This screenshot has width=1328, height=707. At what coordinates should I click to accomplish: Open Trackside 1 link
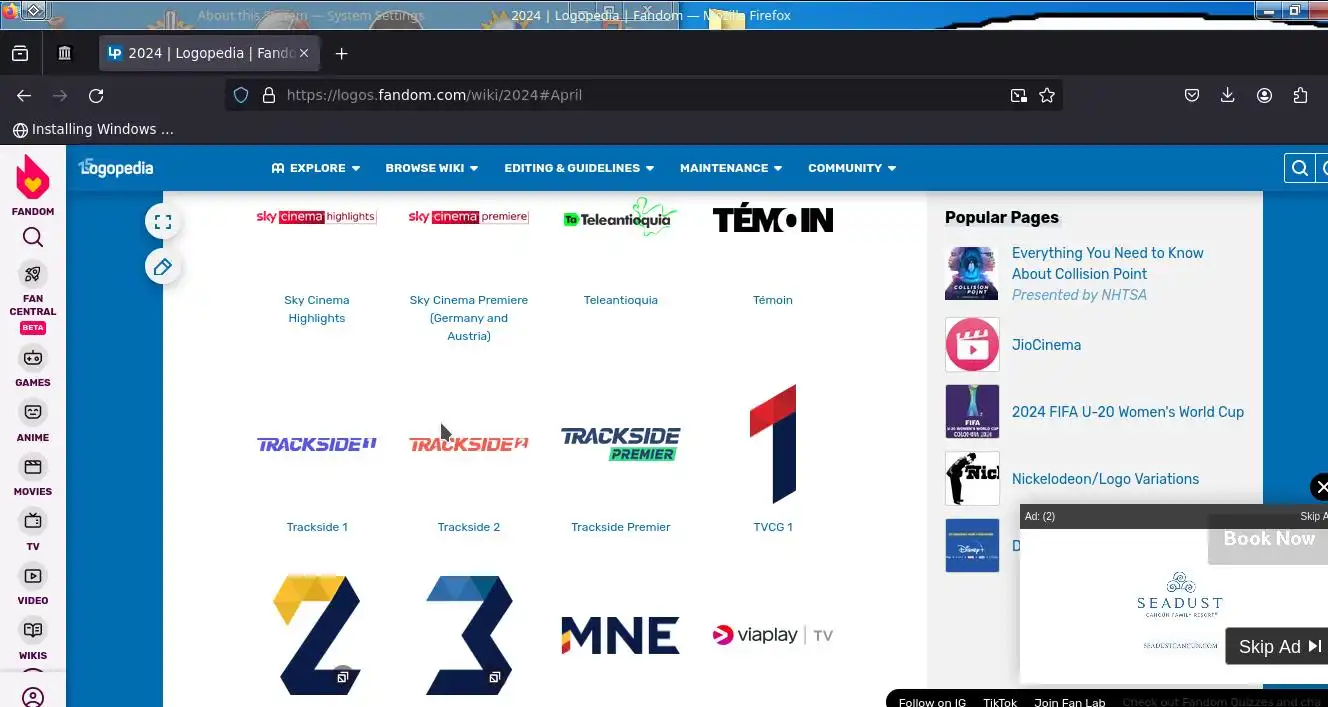(x=317, y=527)
